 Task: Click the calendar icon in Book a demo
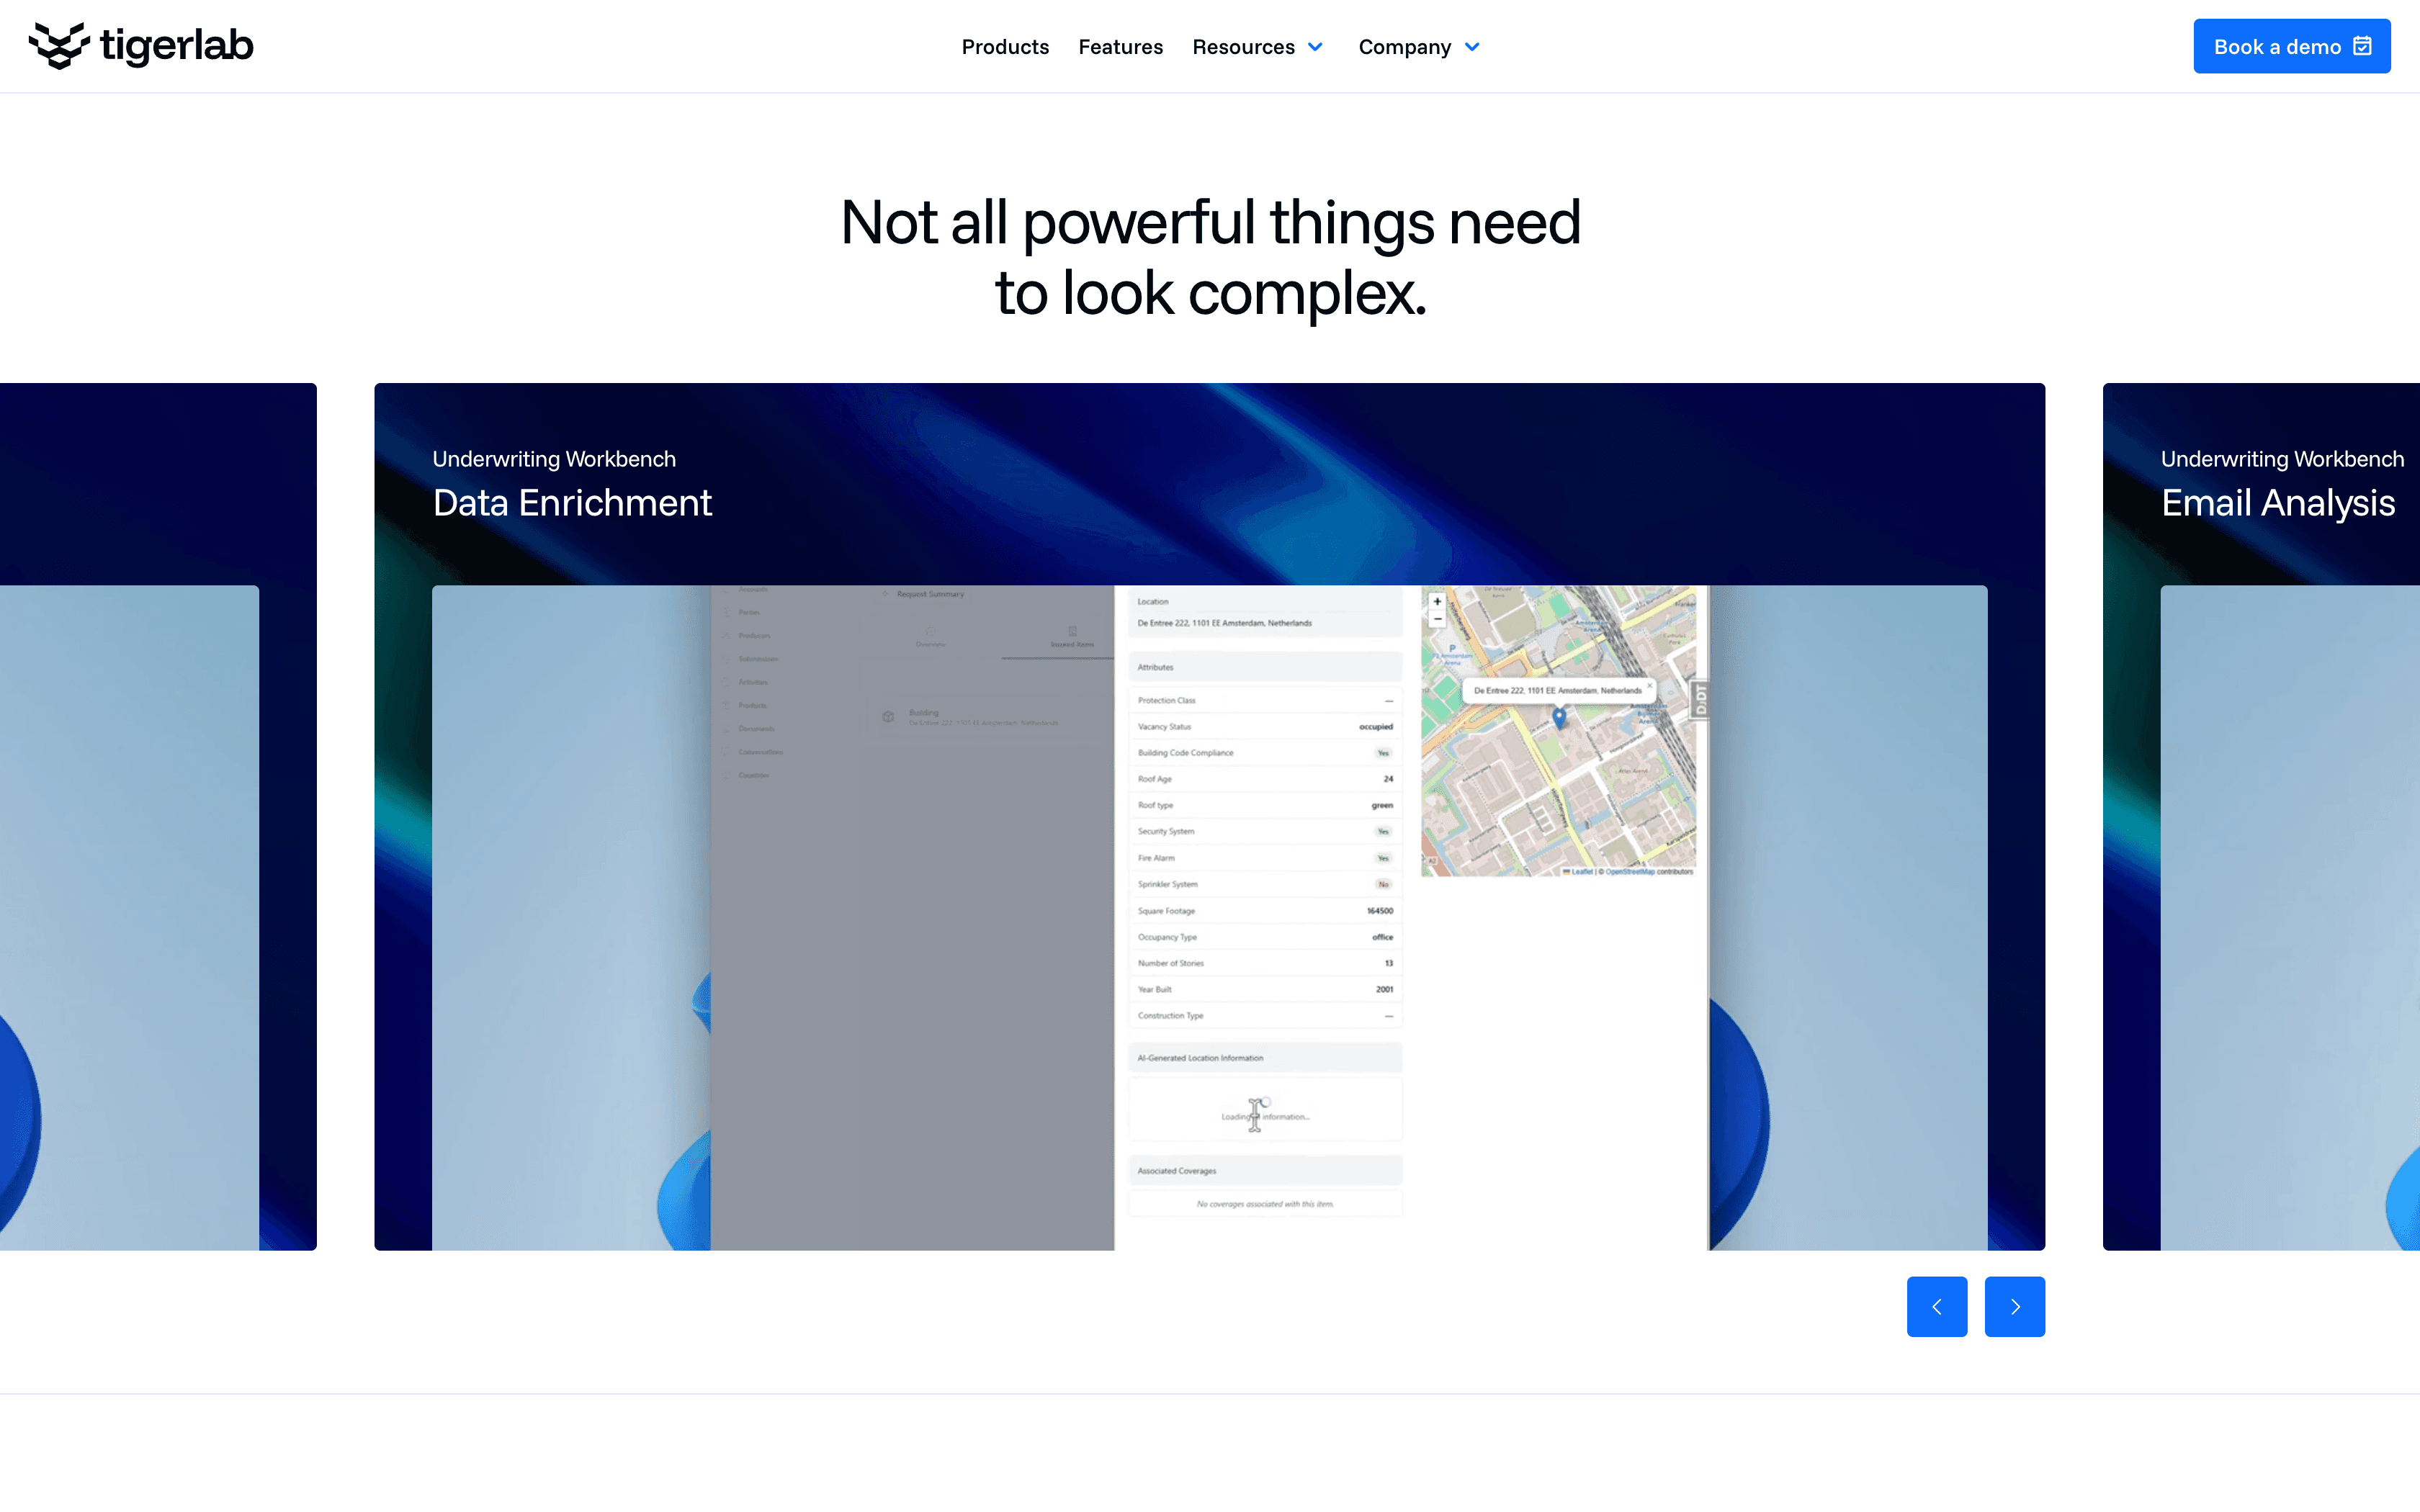pos(2363,46)
